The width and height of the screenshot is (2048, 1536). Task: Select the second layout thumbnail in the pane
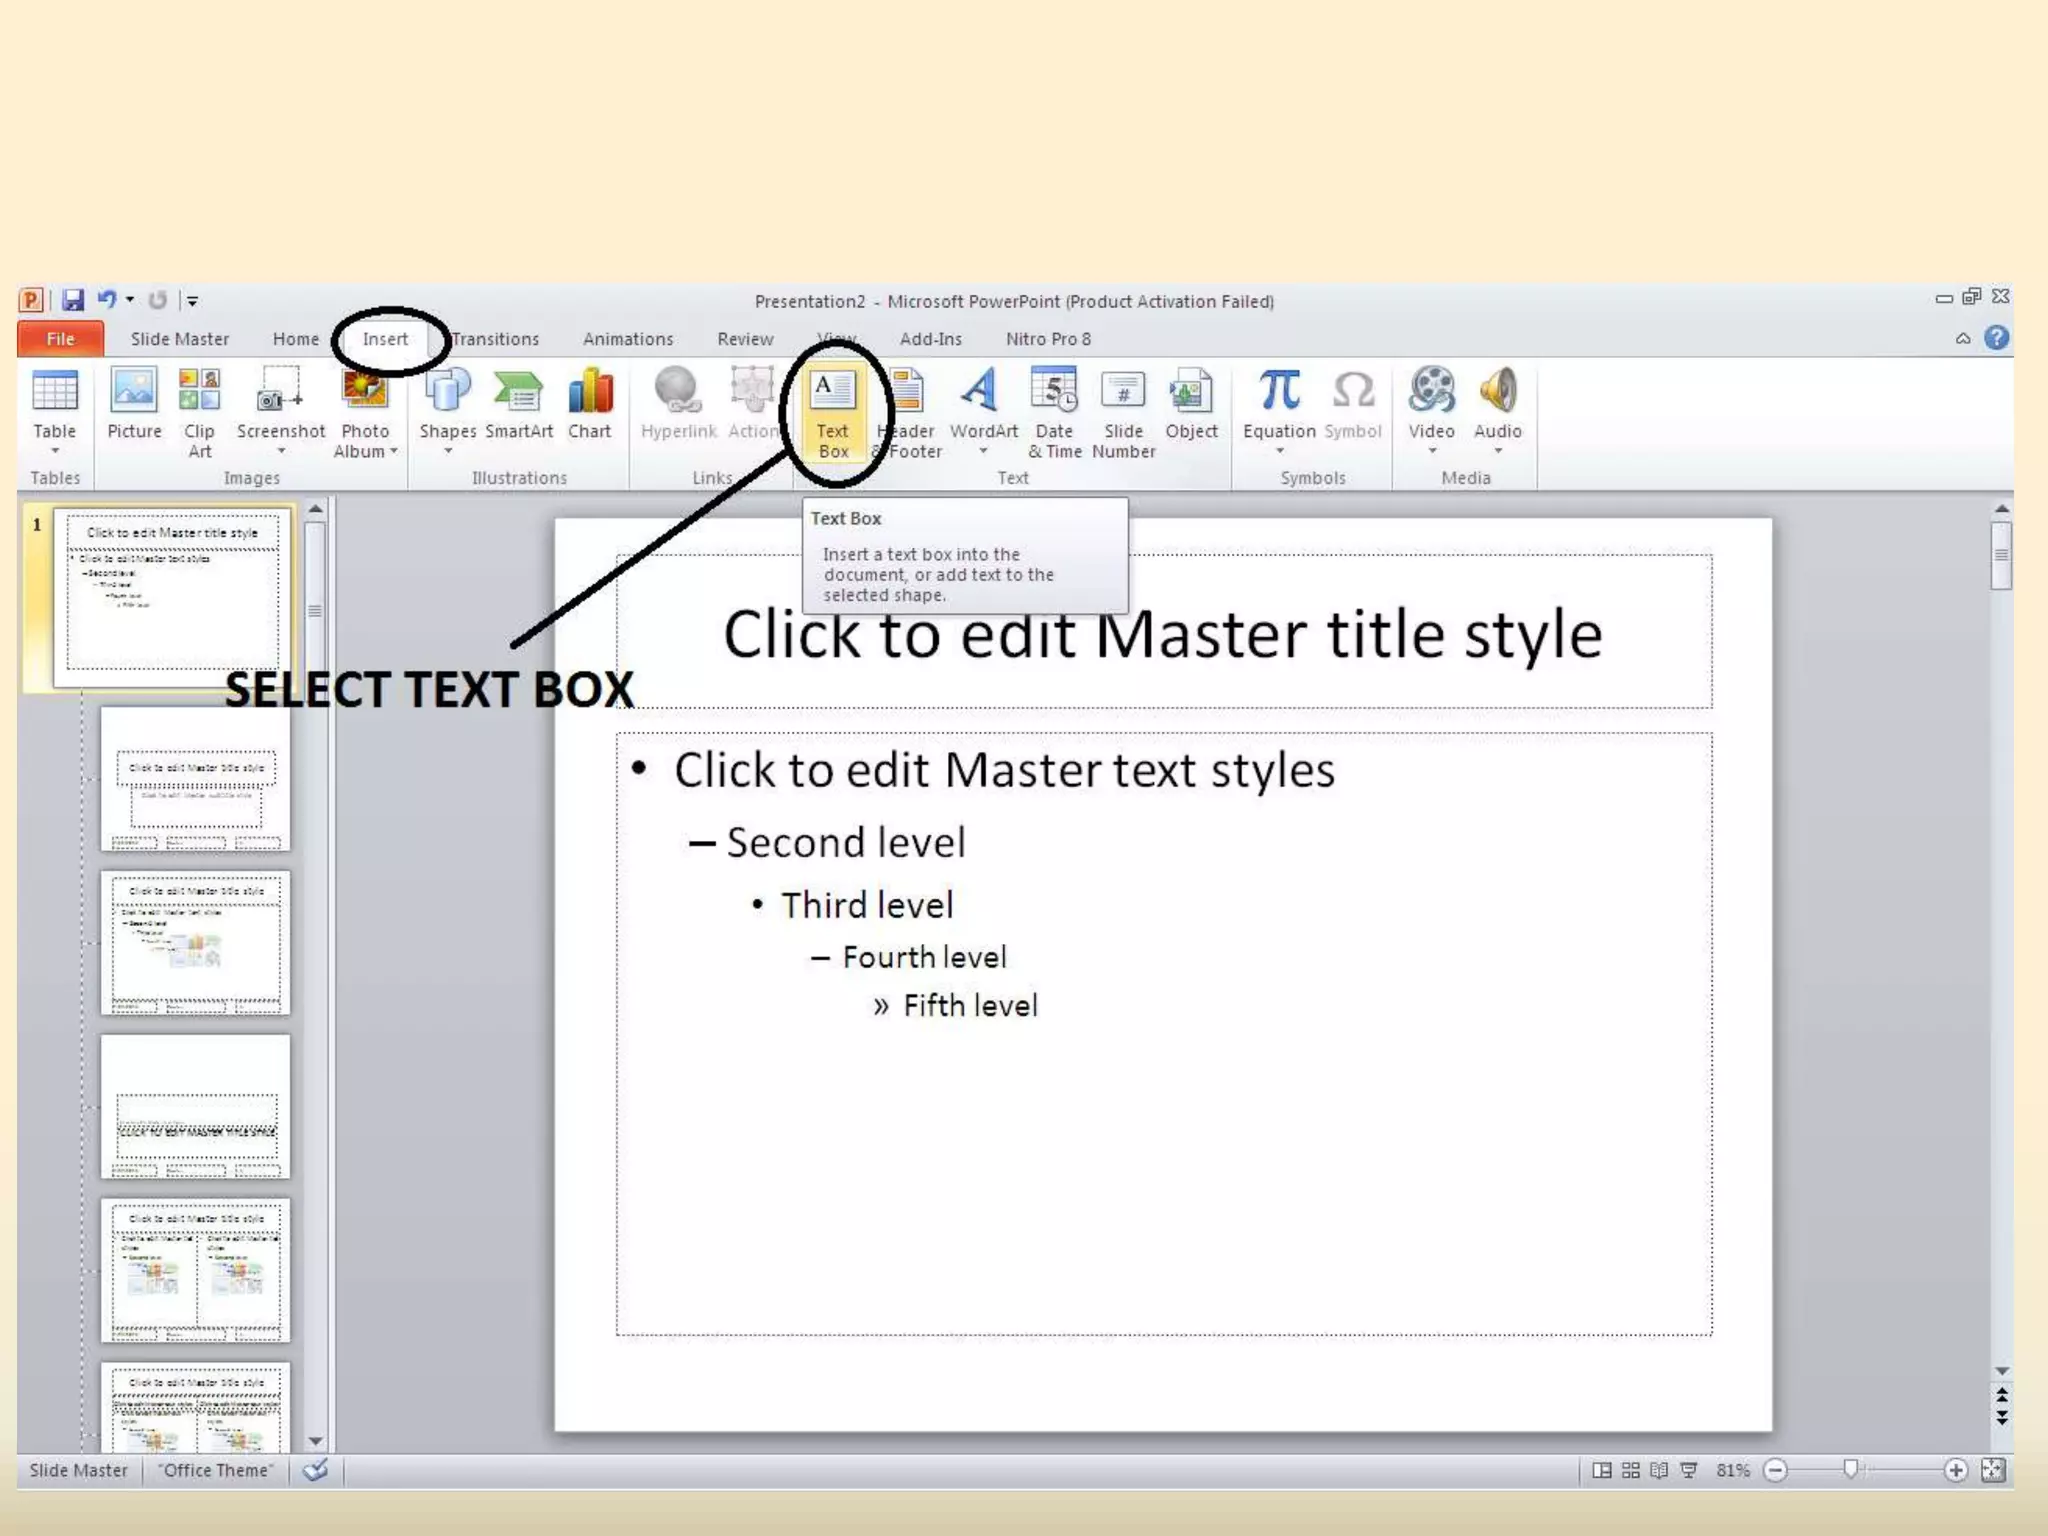(x=195, y=942)
